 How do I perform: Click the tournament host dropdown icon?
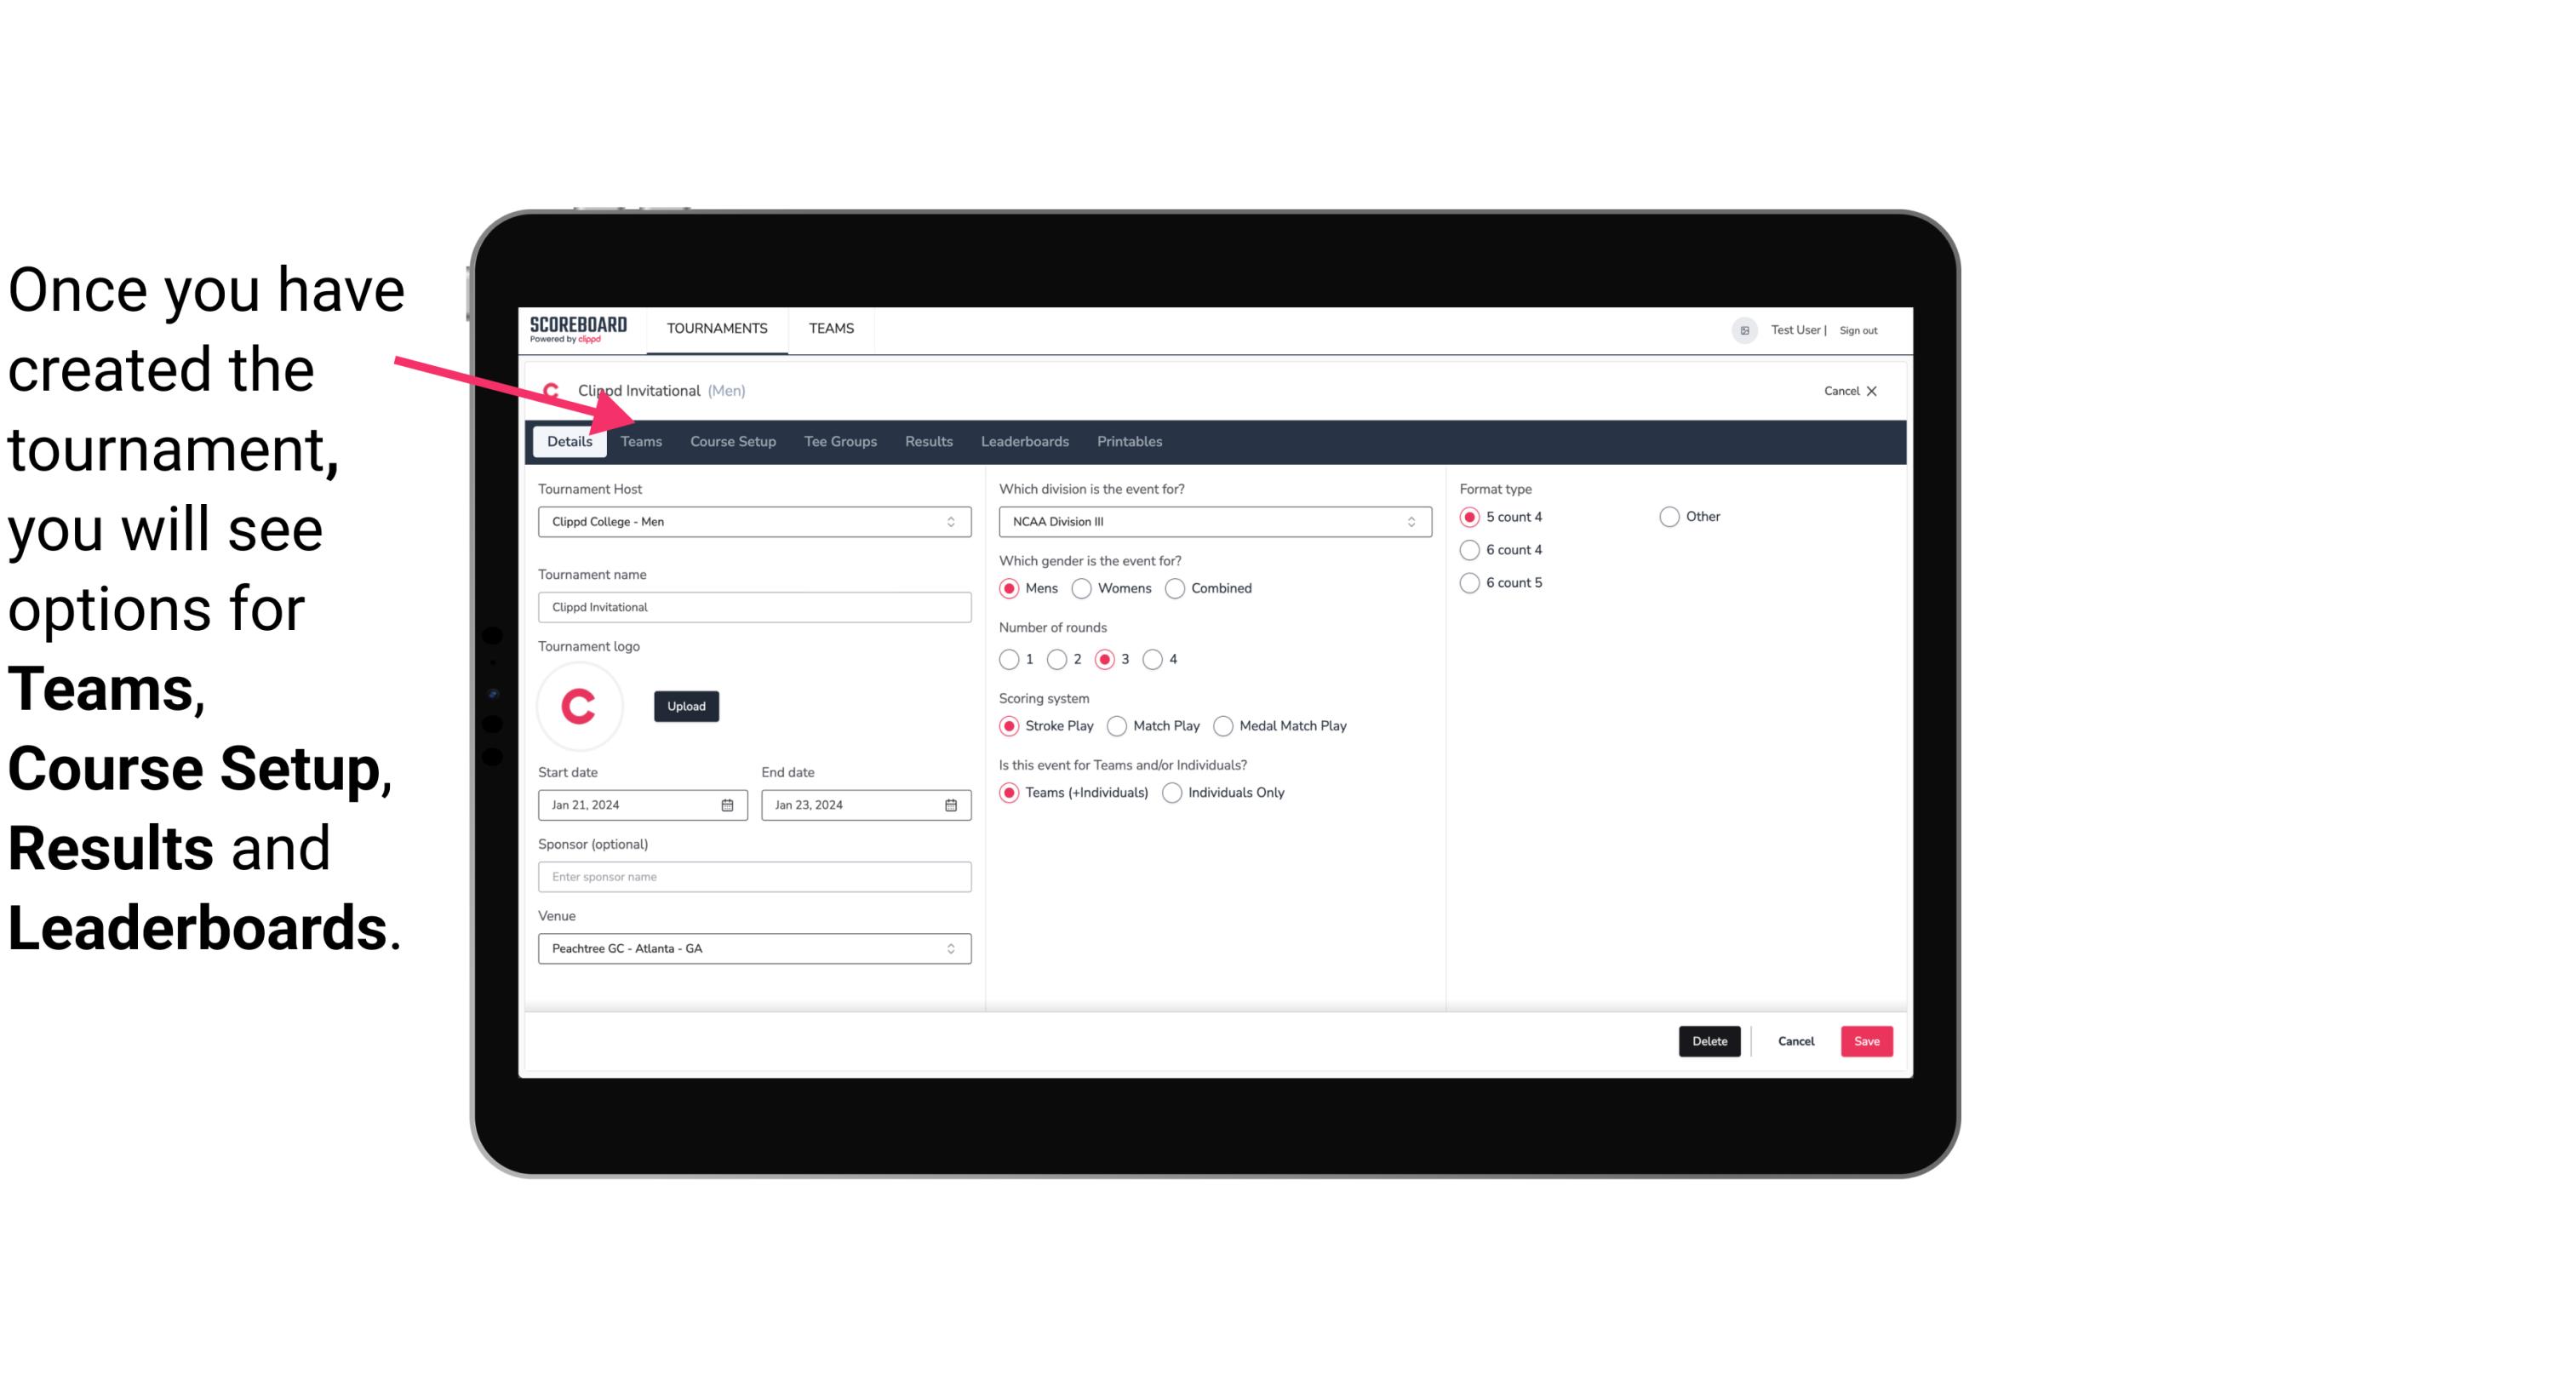[x=952, y=523]
